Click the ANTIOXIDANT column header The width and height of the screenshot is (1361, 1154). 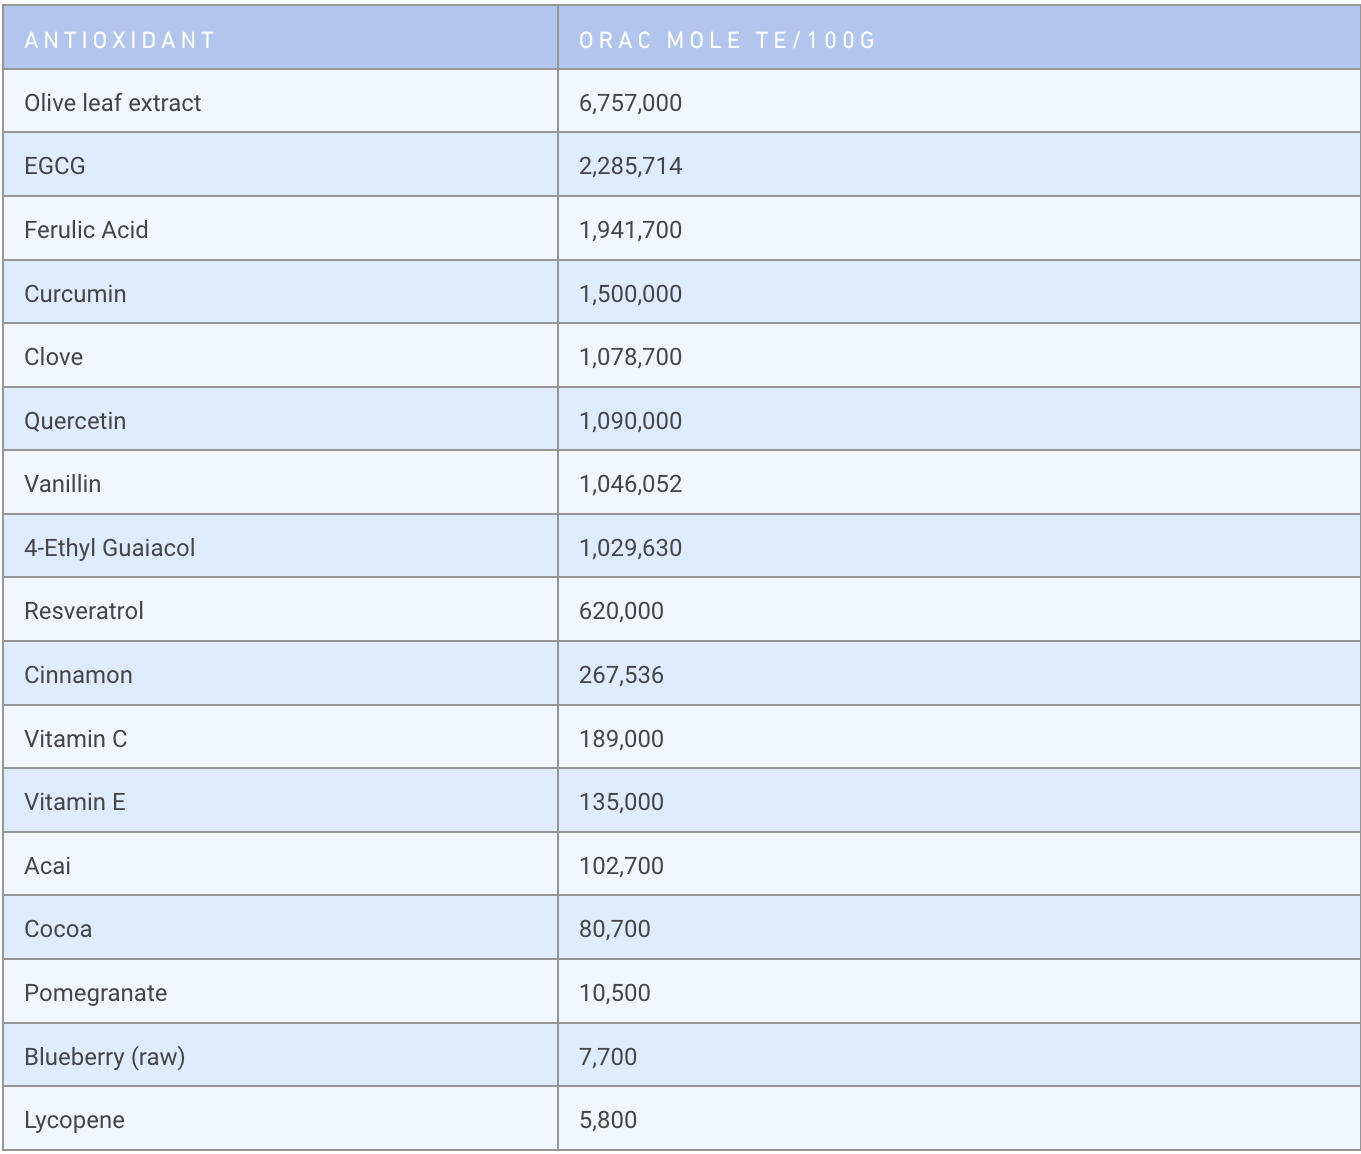coord(120,40)
